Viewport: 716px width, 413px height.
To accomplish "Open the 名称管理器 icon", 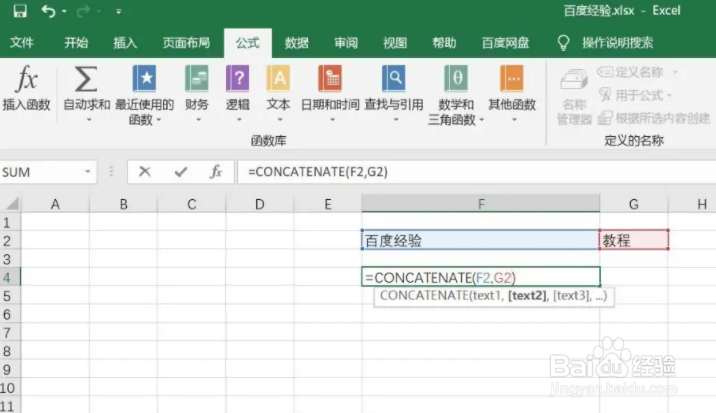I will pyautogui.click(x=574, y=80).
